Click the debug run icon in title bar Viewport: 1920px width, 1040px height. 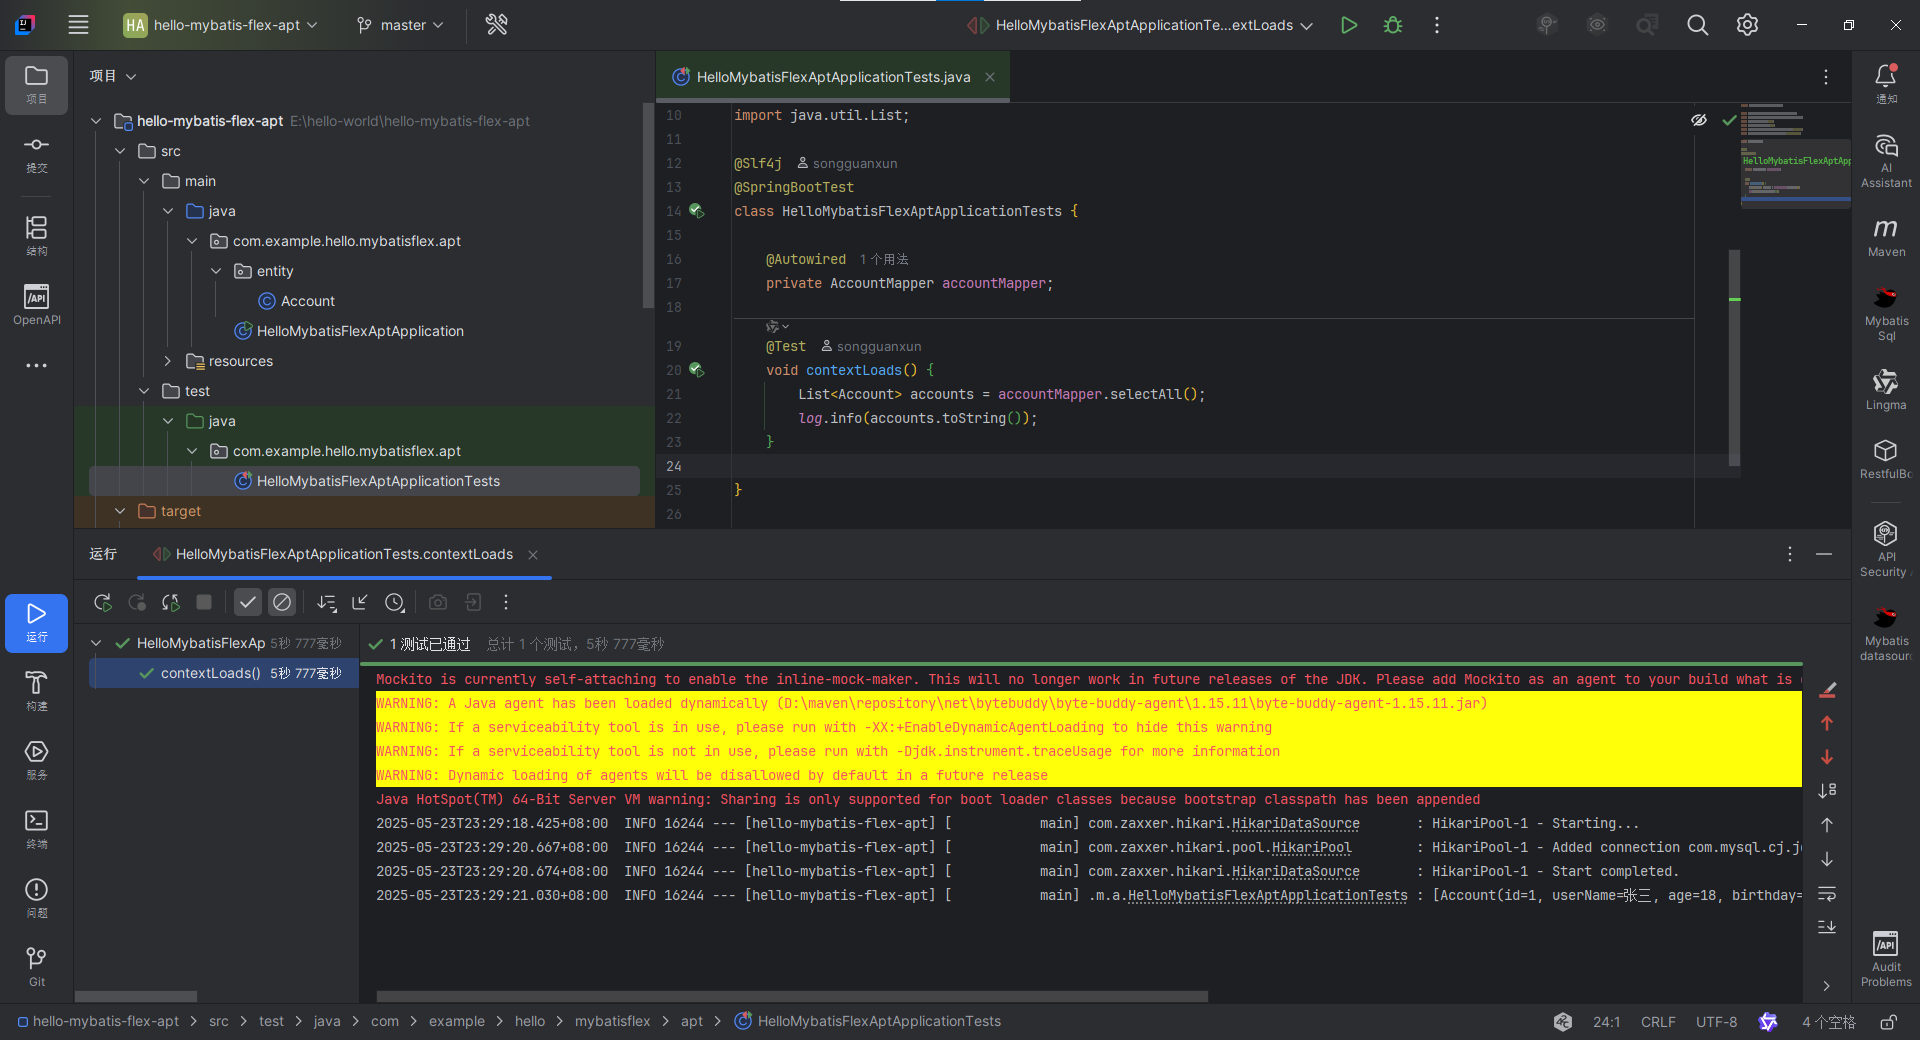1392,25
